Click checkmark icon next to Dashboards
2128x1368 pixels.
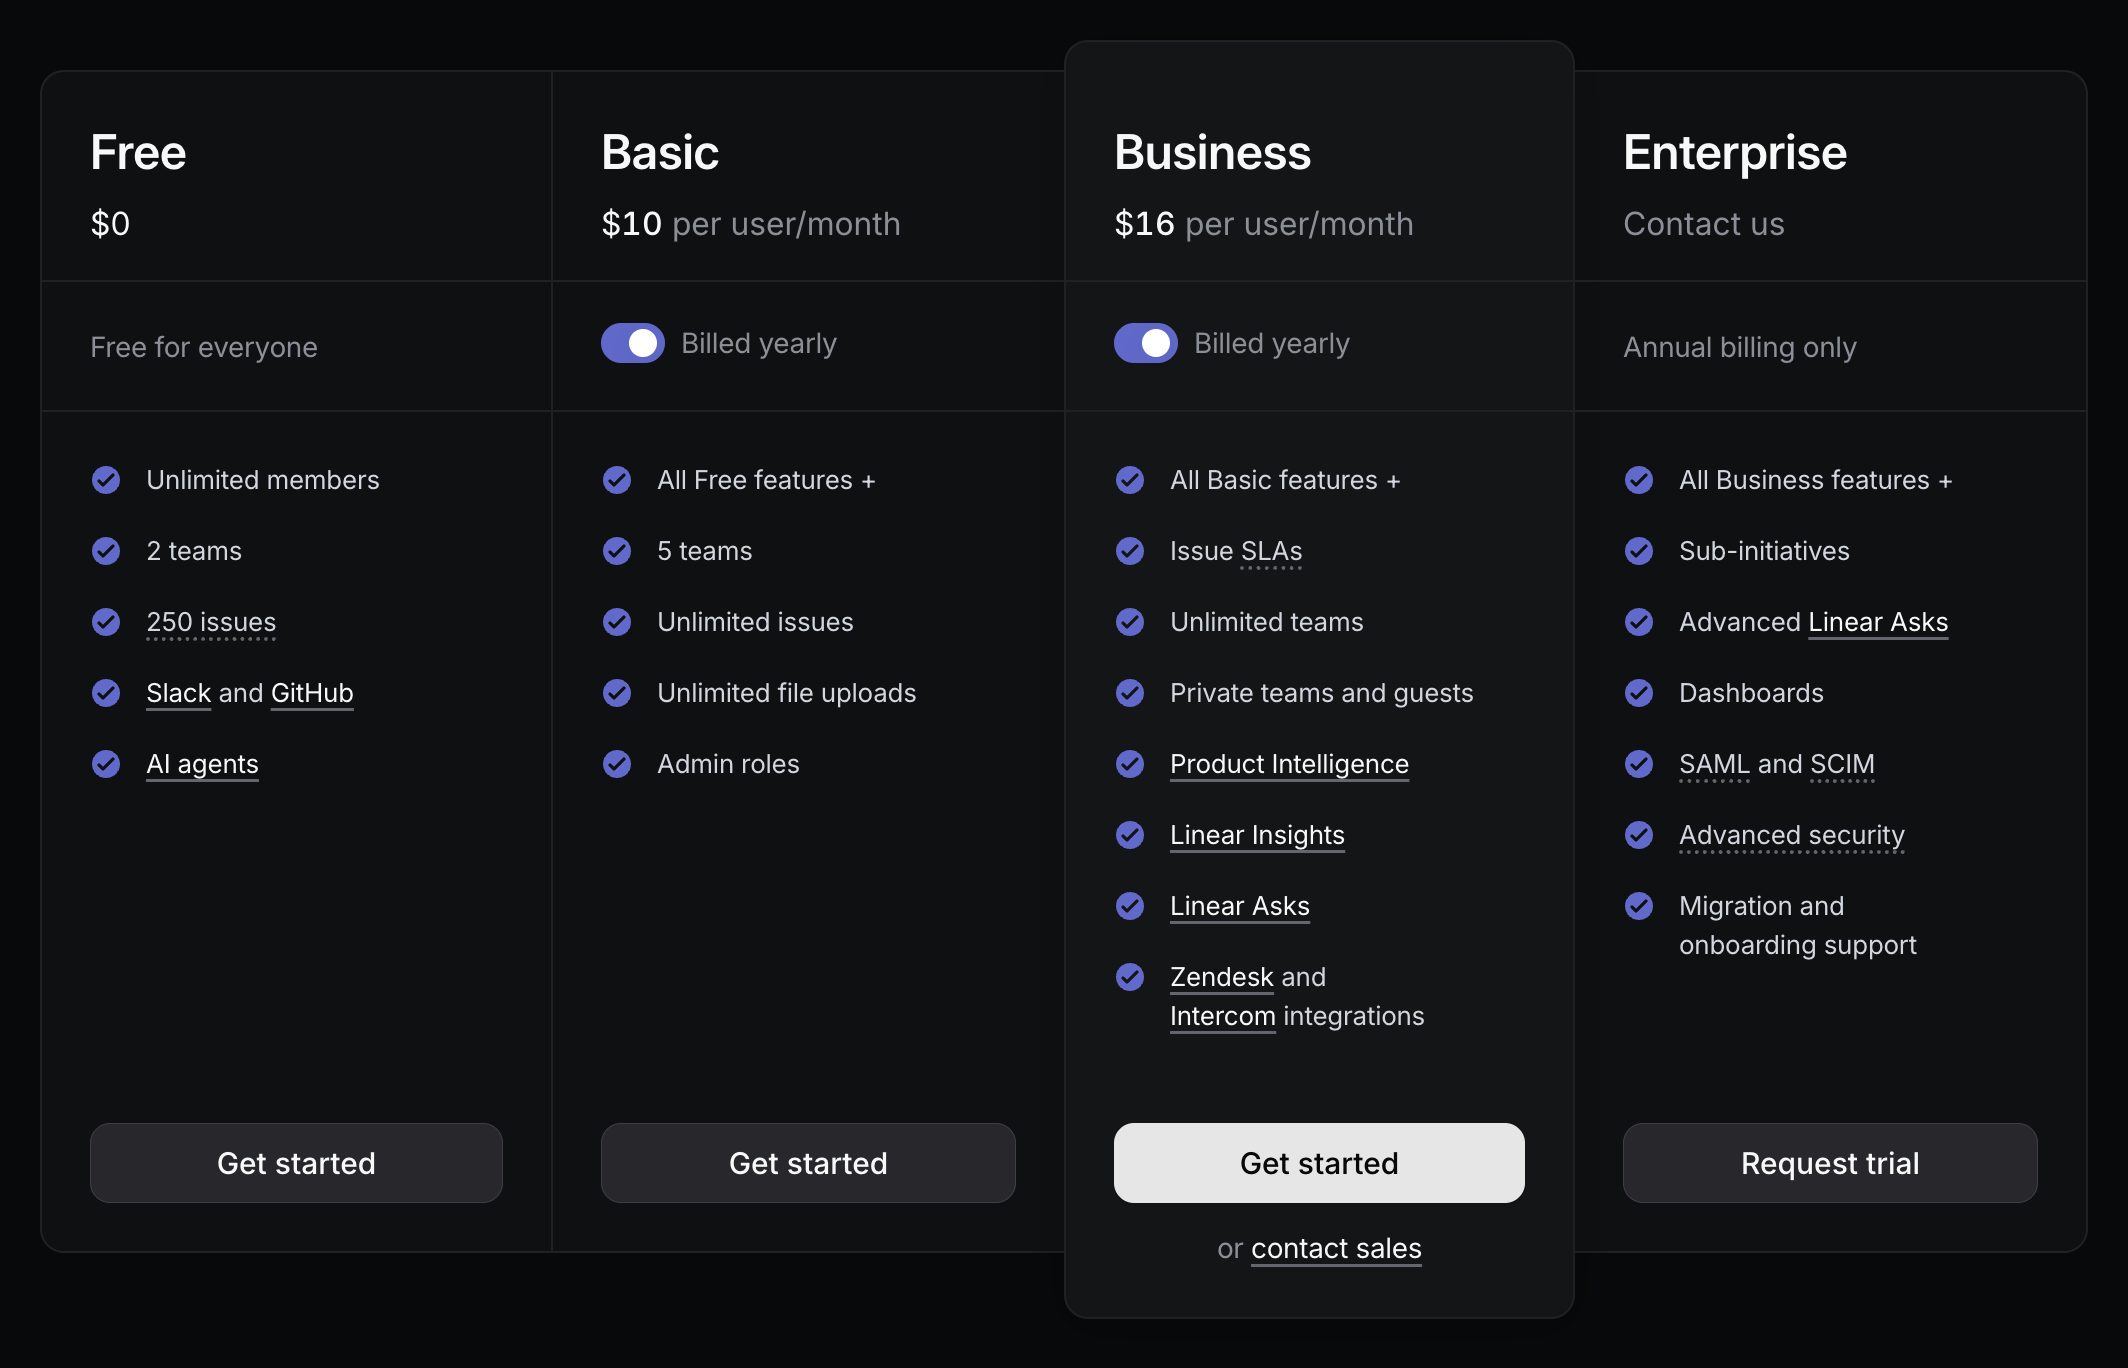point(1639,693)
